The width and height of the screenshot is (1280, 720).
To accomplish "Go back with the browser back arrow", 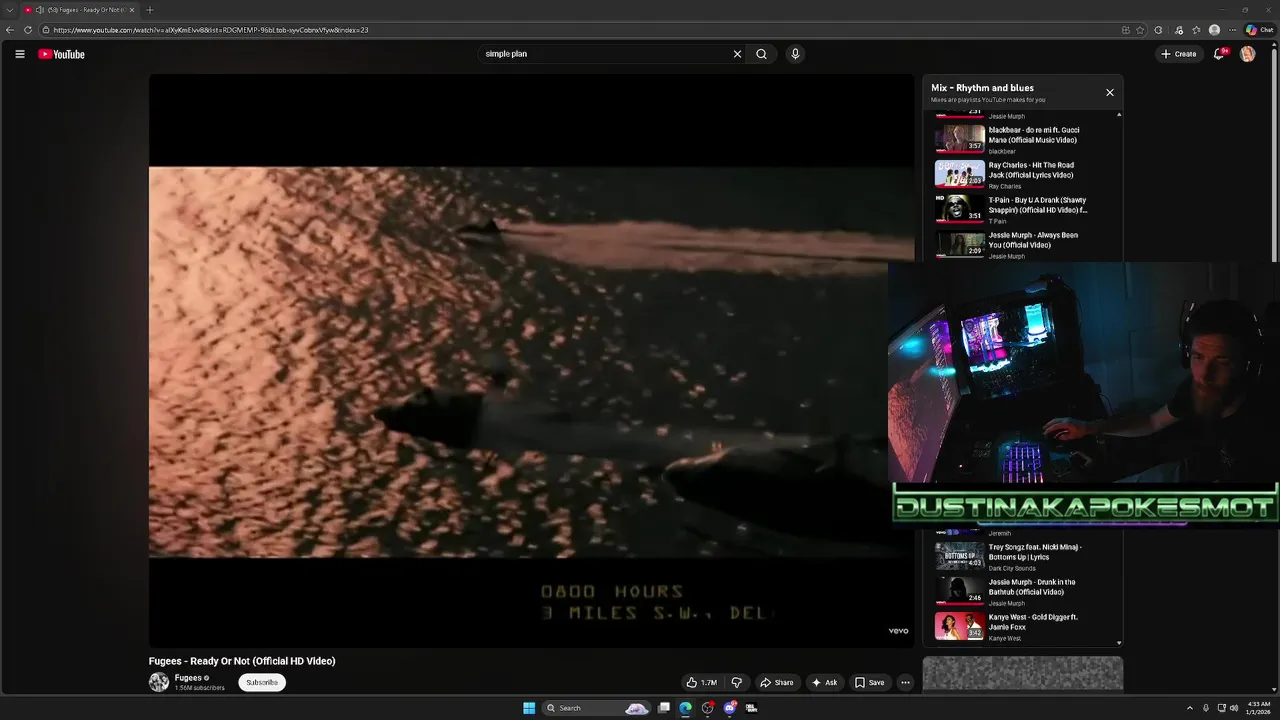I will click(10, 30).
